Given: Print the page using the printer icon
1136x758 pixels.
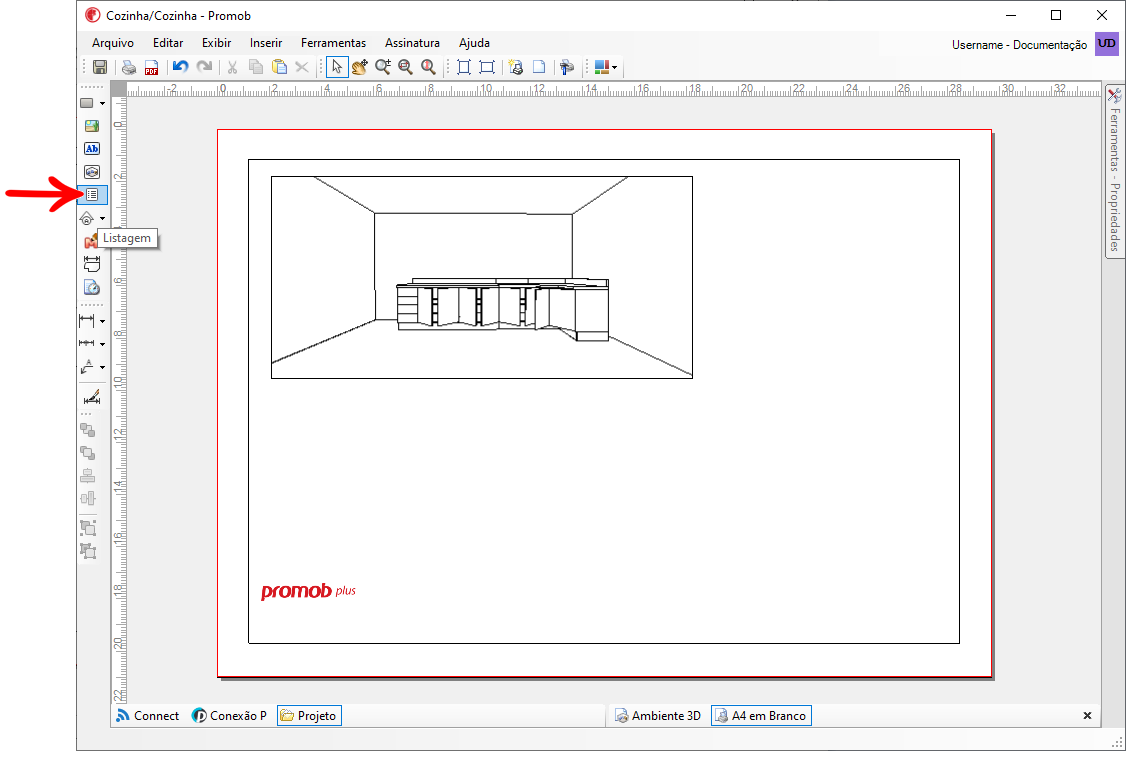Looking at the screenshot, I should pos(129,67).
